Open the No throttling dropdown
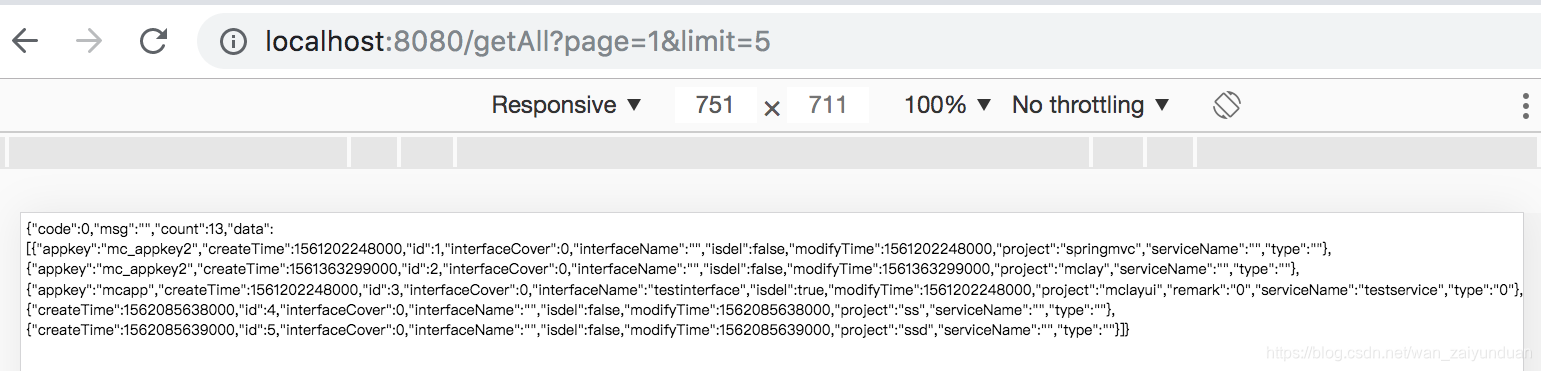The height and width of the screenshot is (371, 1541). coord(1091,105)
